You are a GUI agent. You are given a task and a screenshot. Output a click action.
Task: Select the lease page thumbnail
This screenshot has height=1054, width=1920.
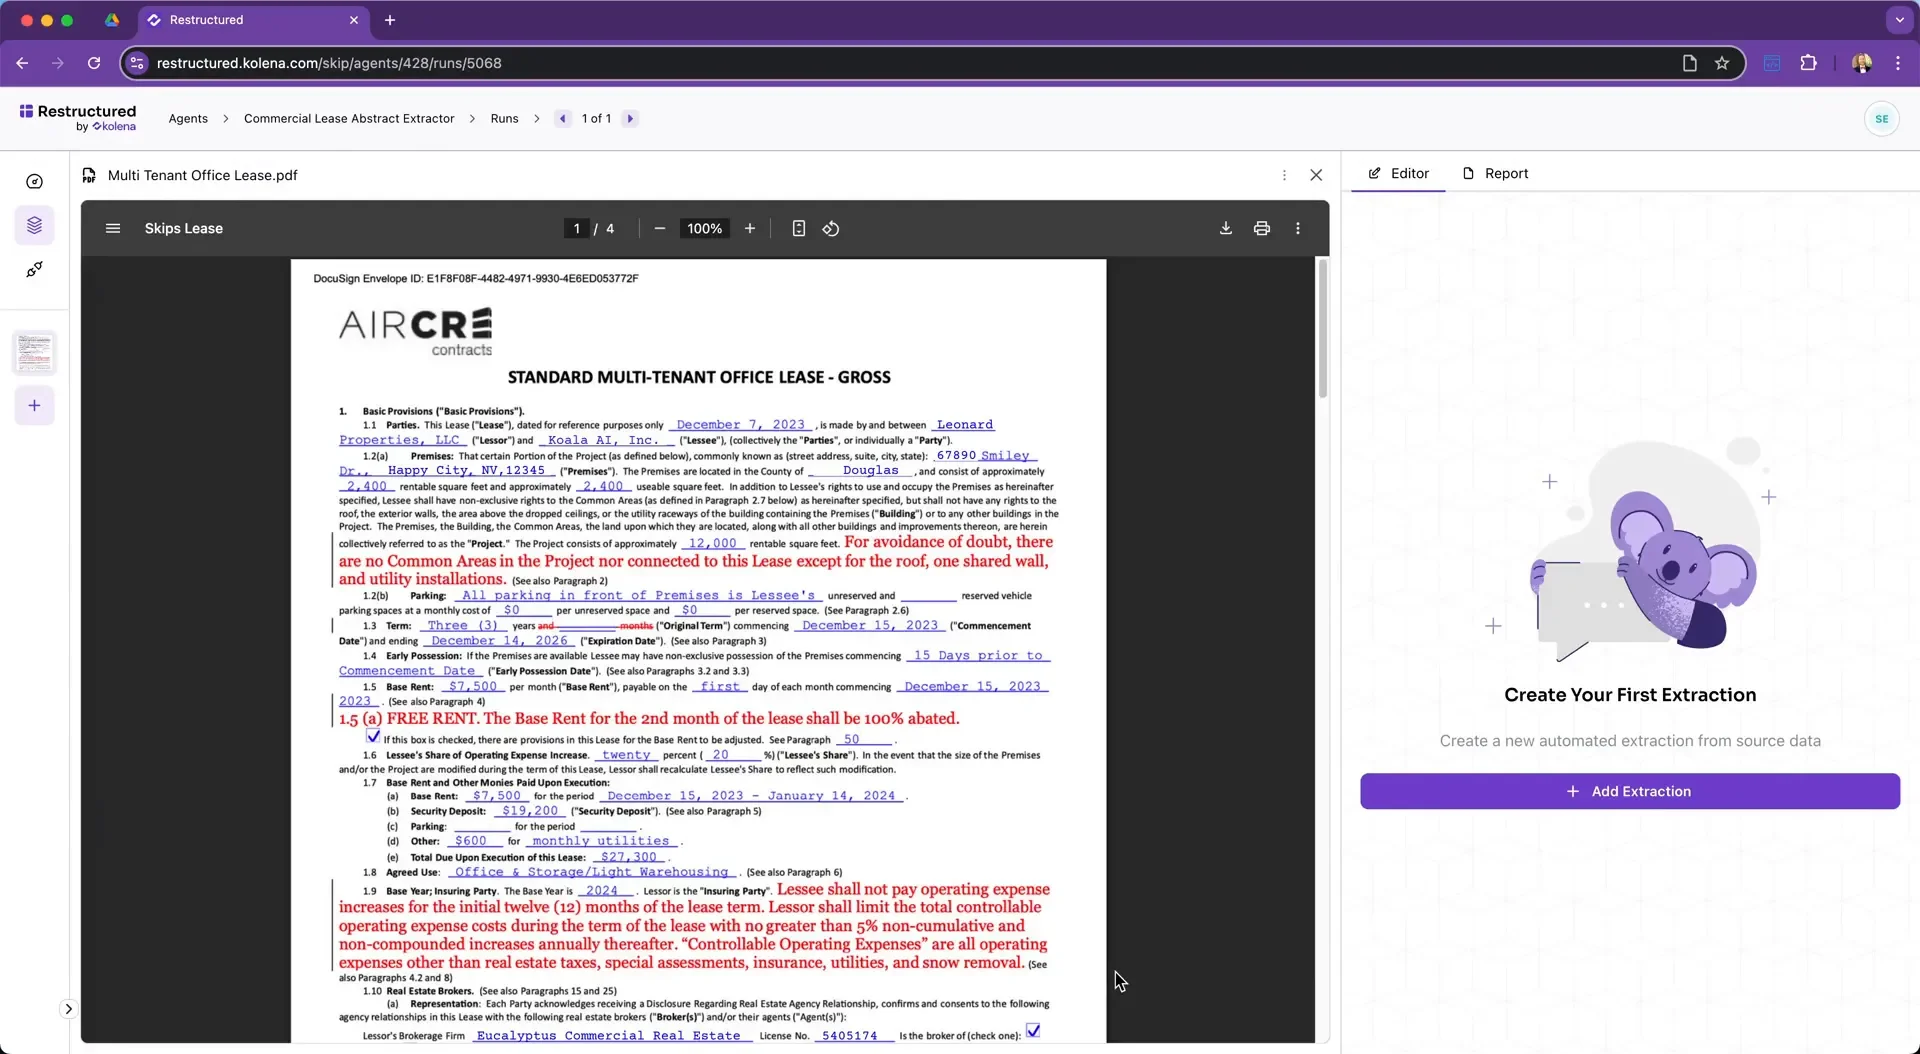point(35,353)
